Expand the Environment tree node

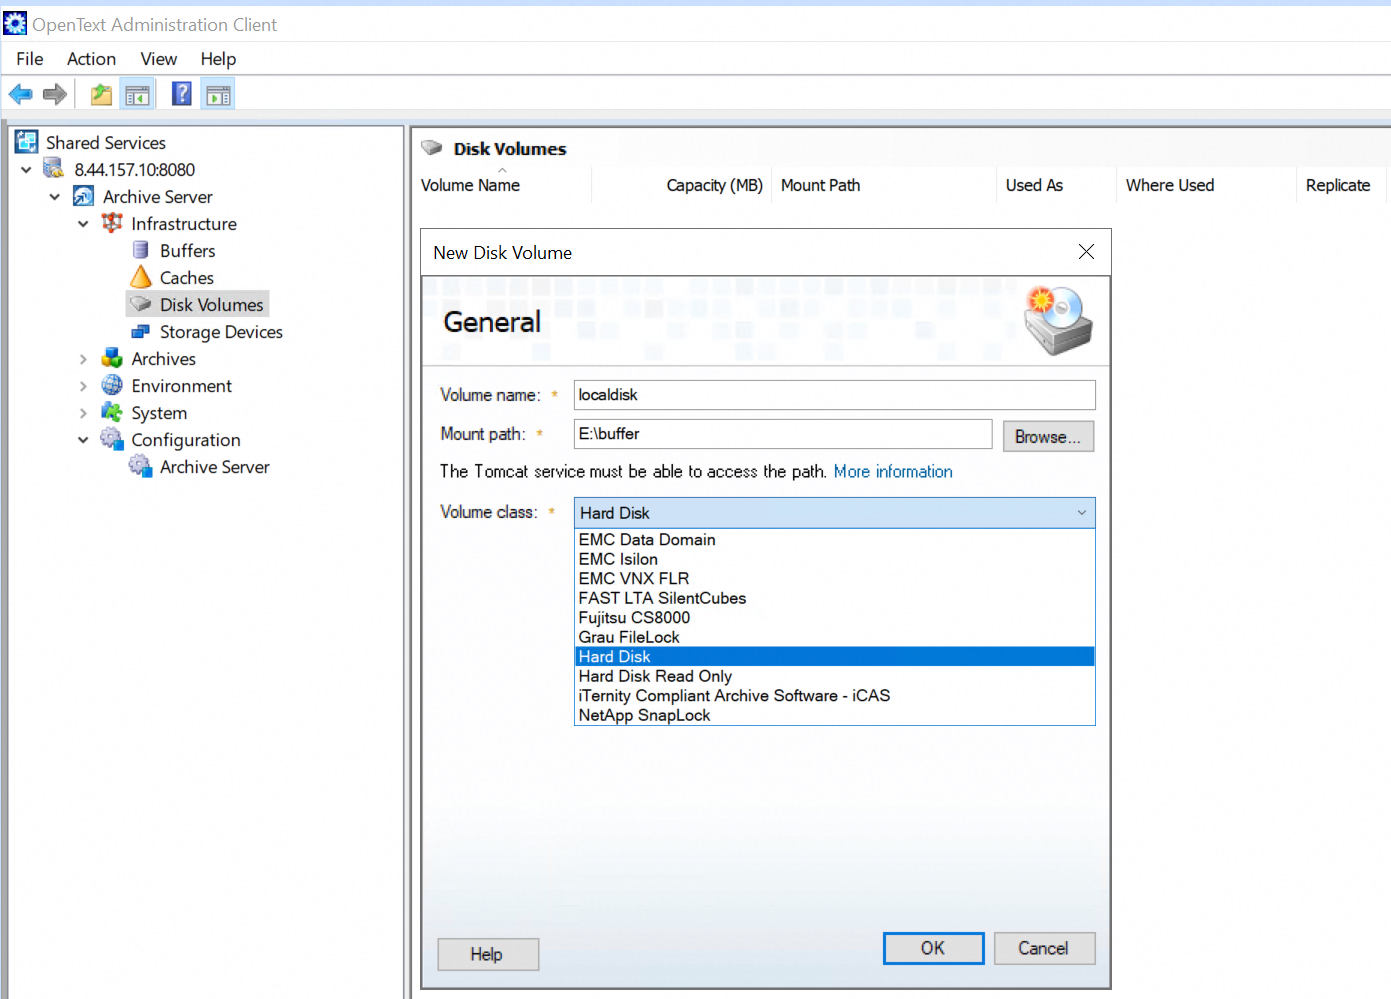[83, 386]
